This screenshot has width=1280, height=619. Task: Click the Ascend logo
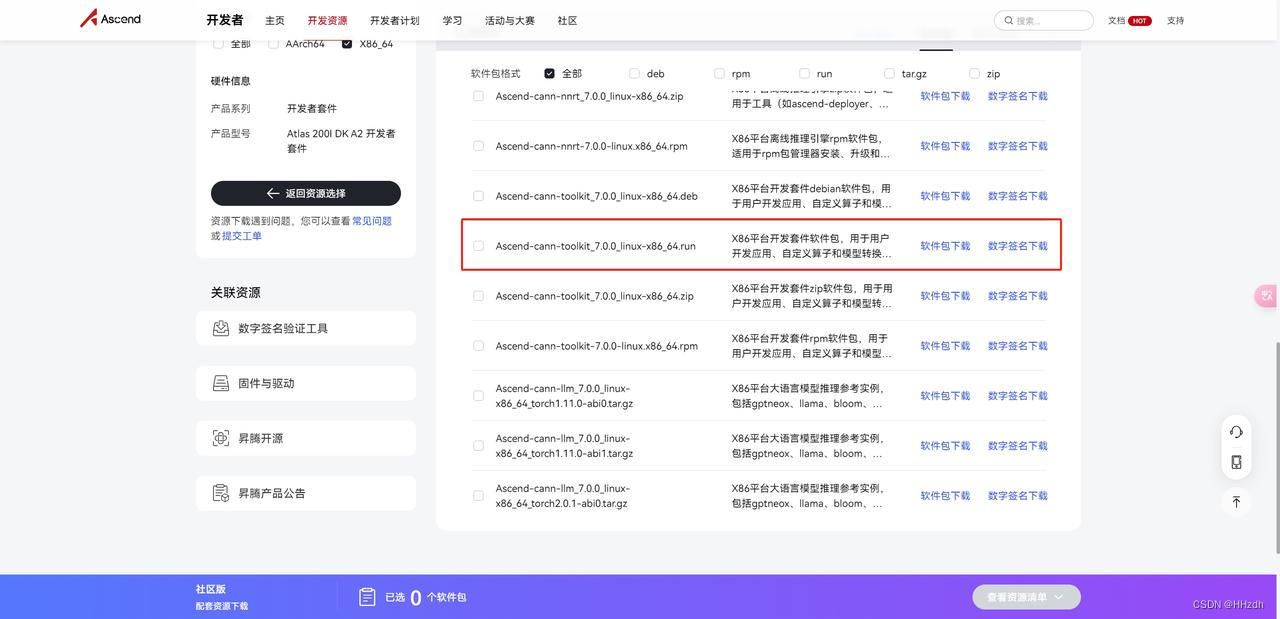pyautogui.click(x=110, y=19)
